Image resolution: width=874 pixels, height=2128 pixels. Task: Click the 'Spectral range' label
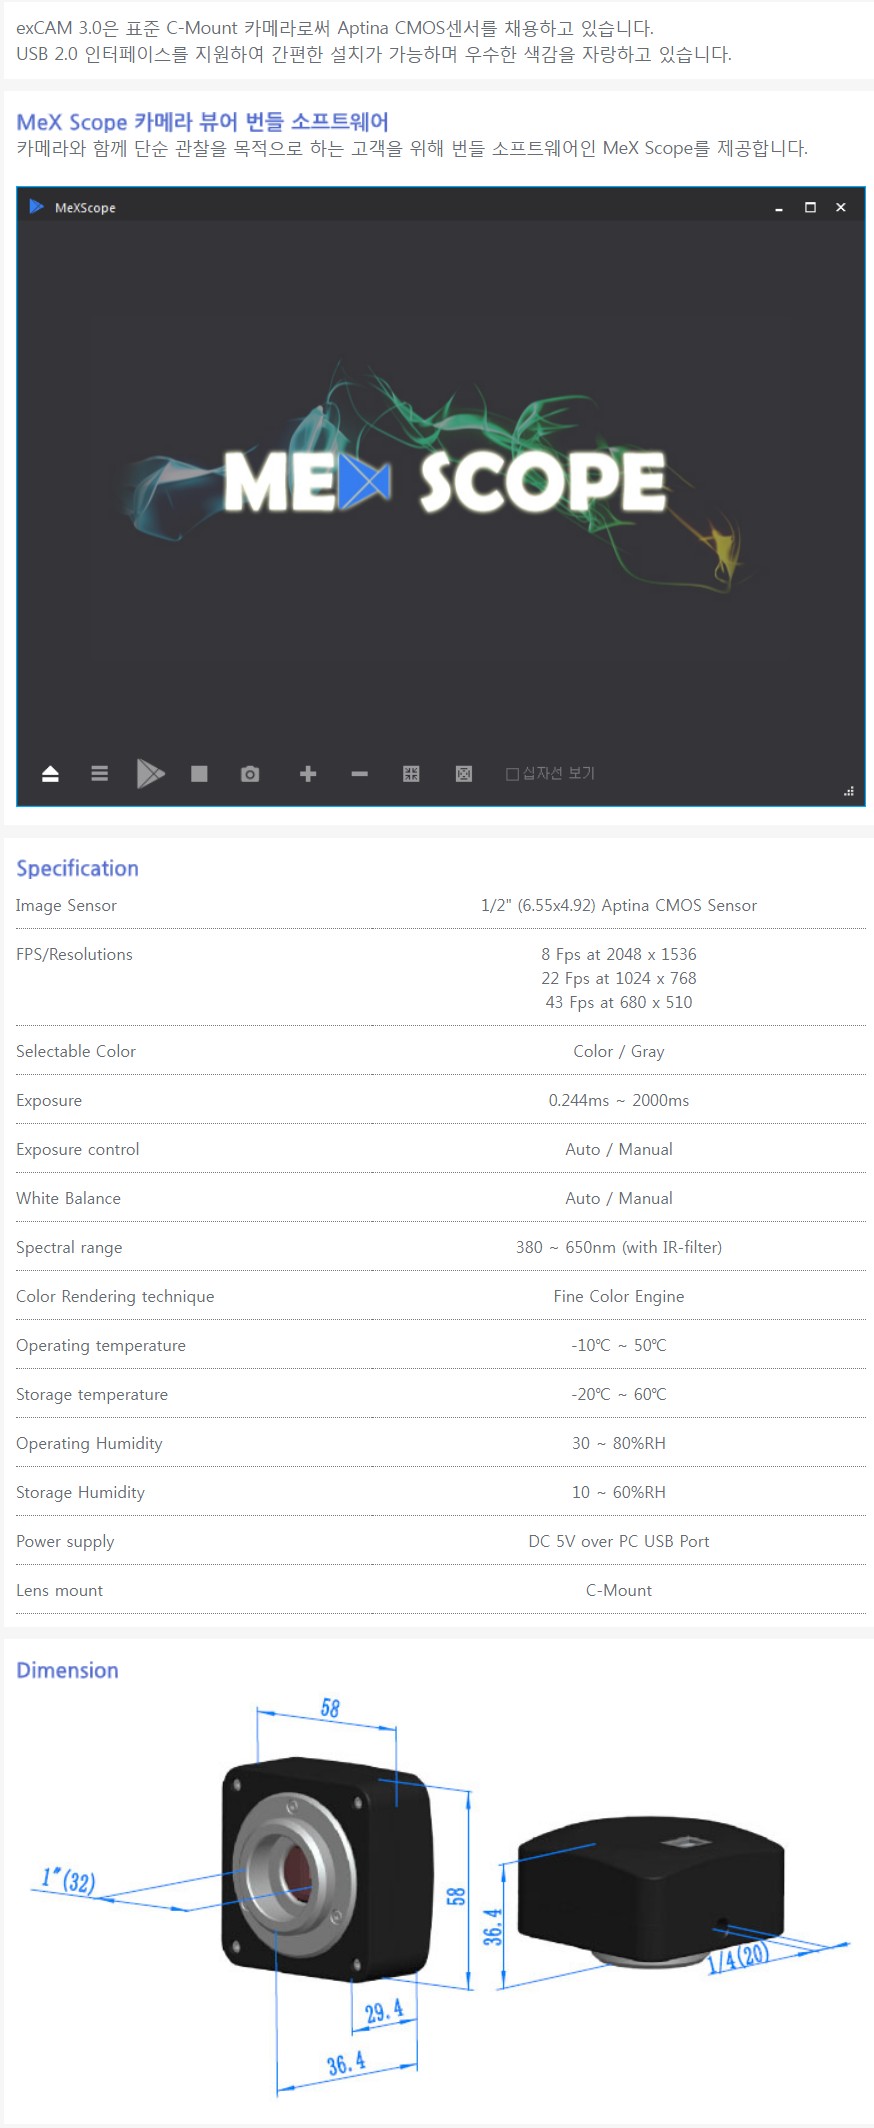point(69,1247)
